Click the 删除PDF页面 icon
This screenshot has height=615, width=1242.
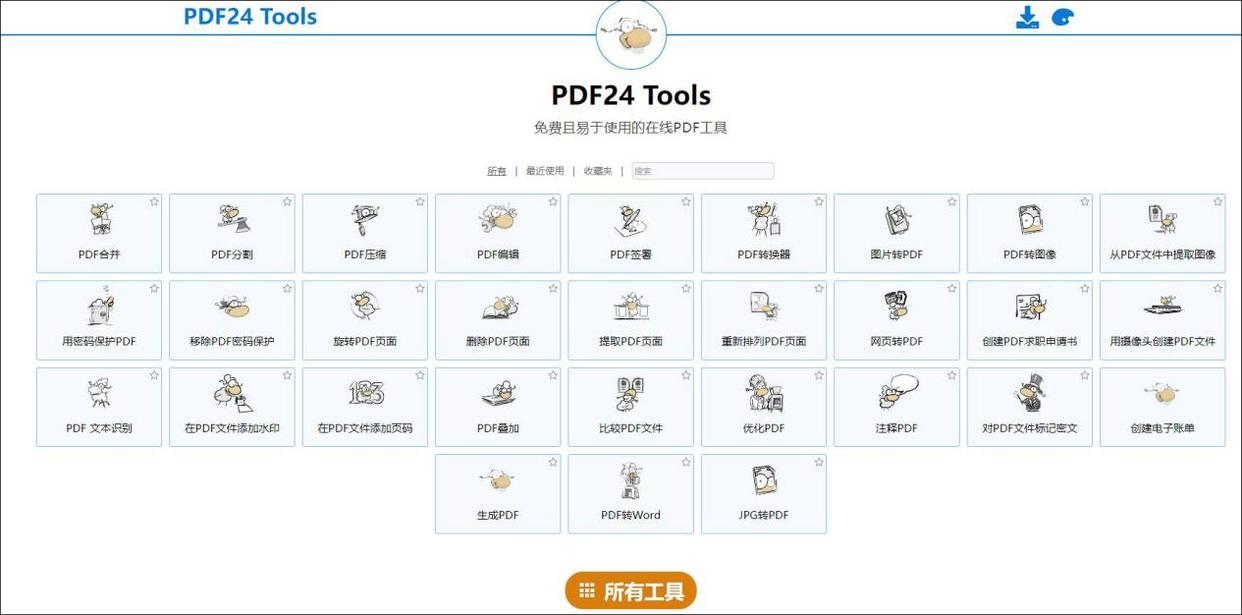point(498,307)
